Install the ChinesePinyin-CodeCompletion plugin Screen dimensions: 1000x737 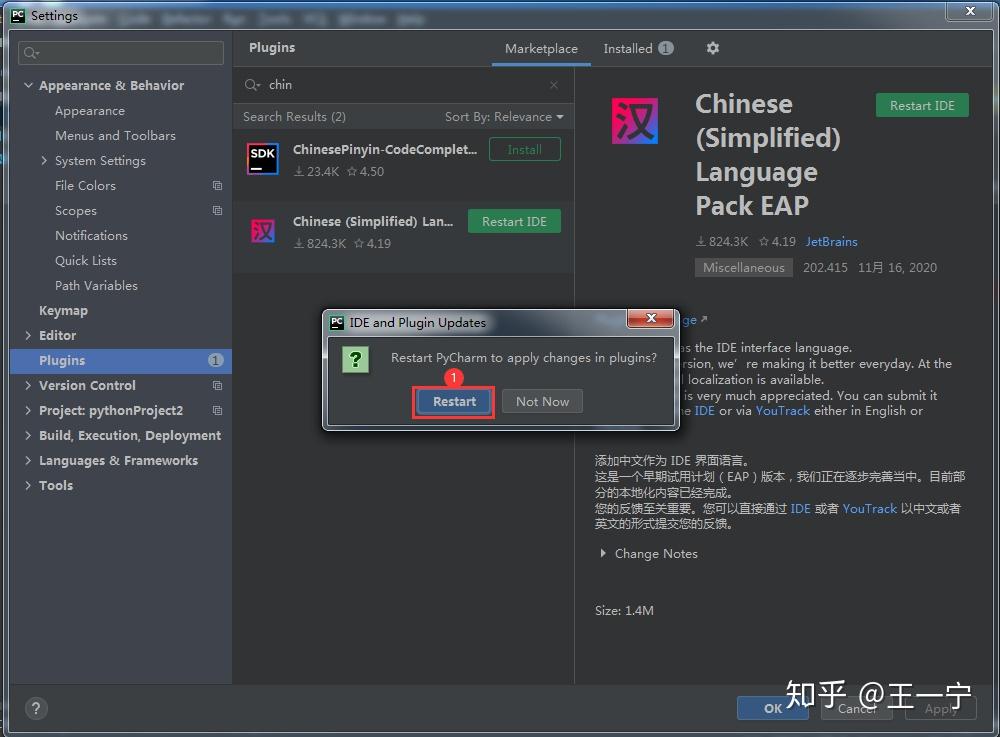tap(525, 150)
